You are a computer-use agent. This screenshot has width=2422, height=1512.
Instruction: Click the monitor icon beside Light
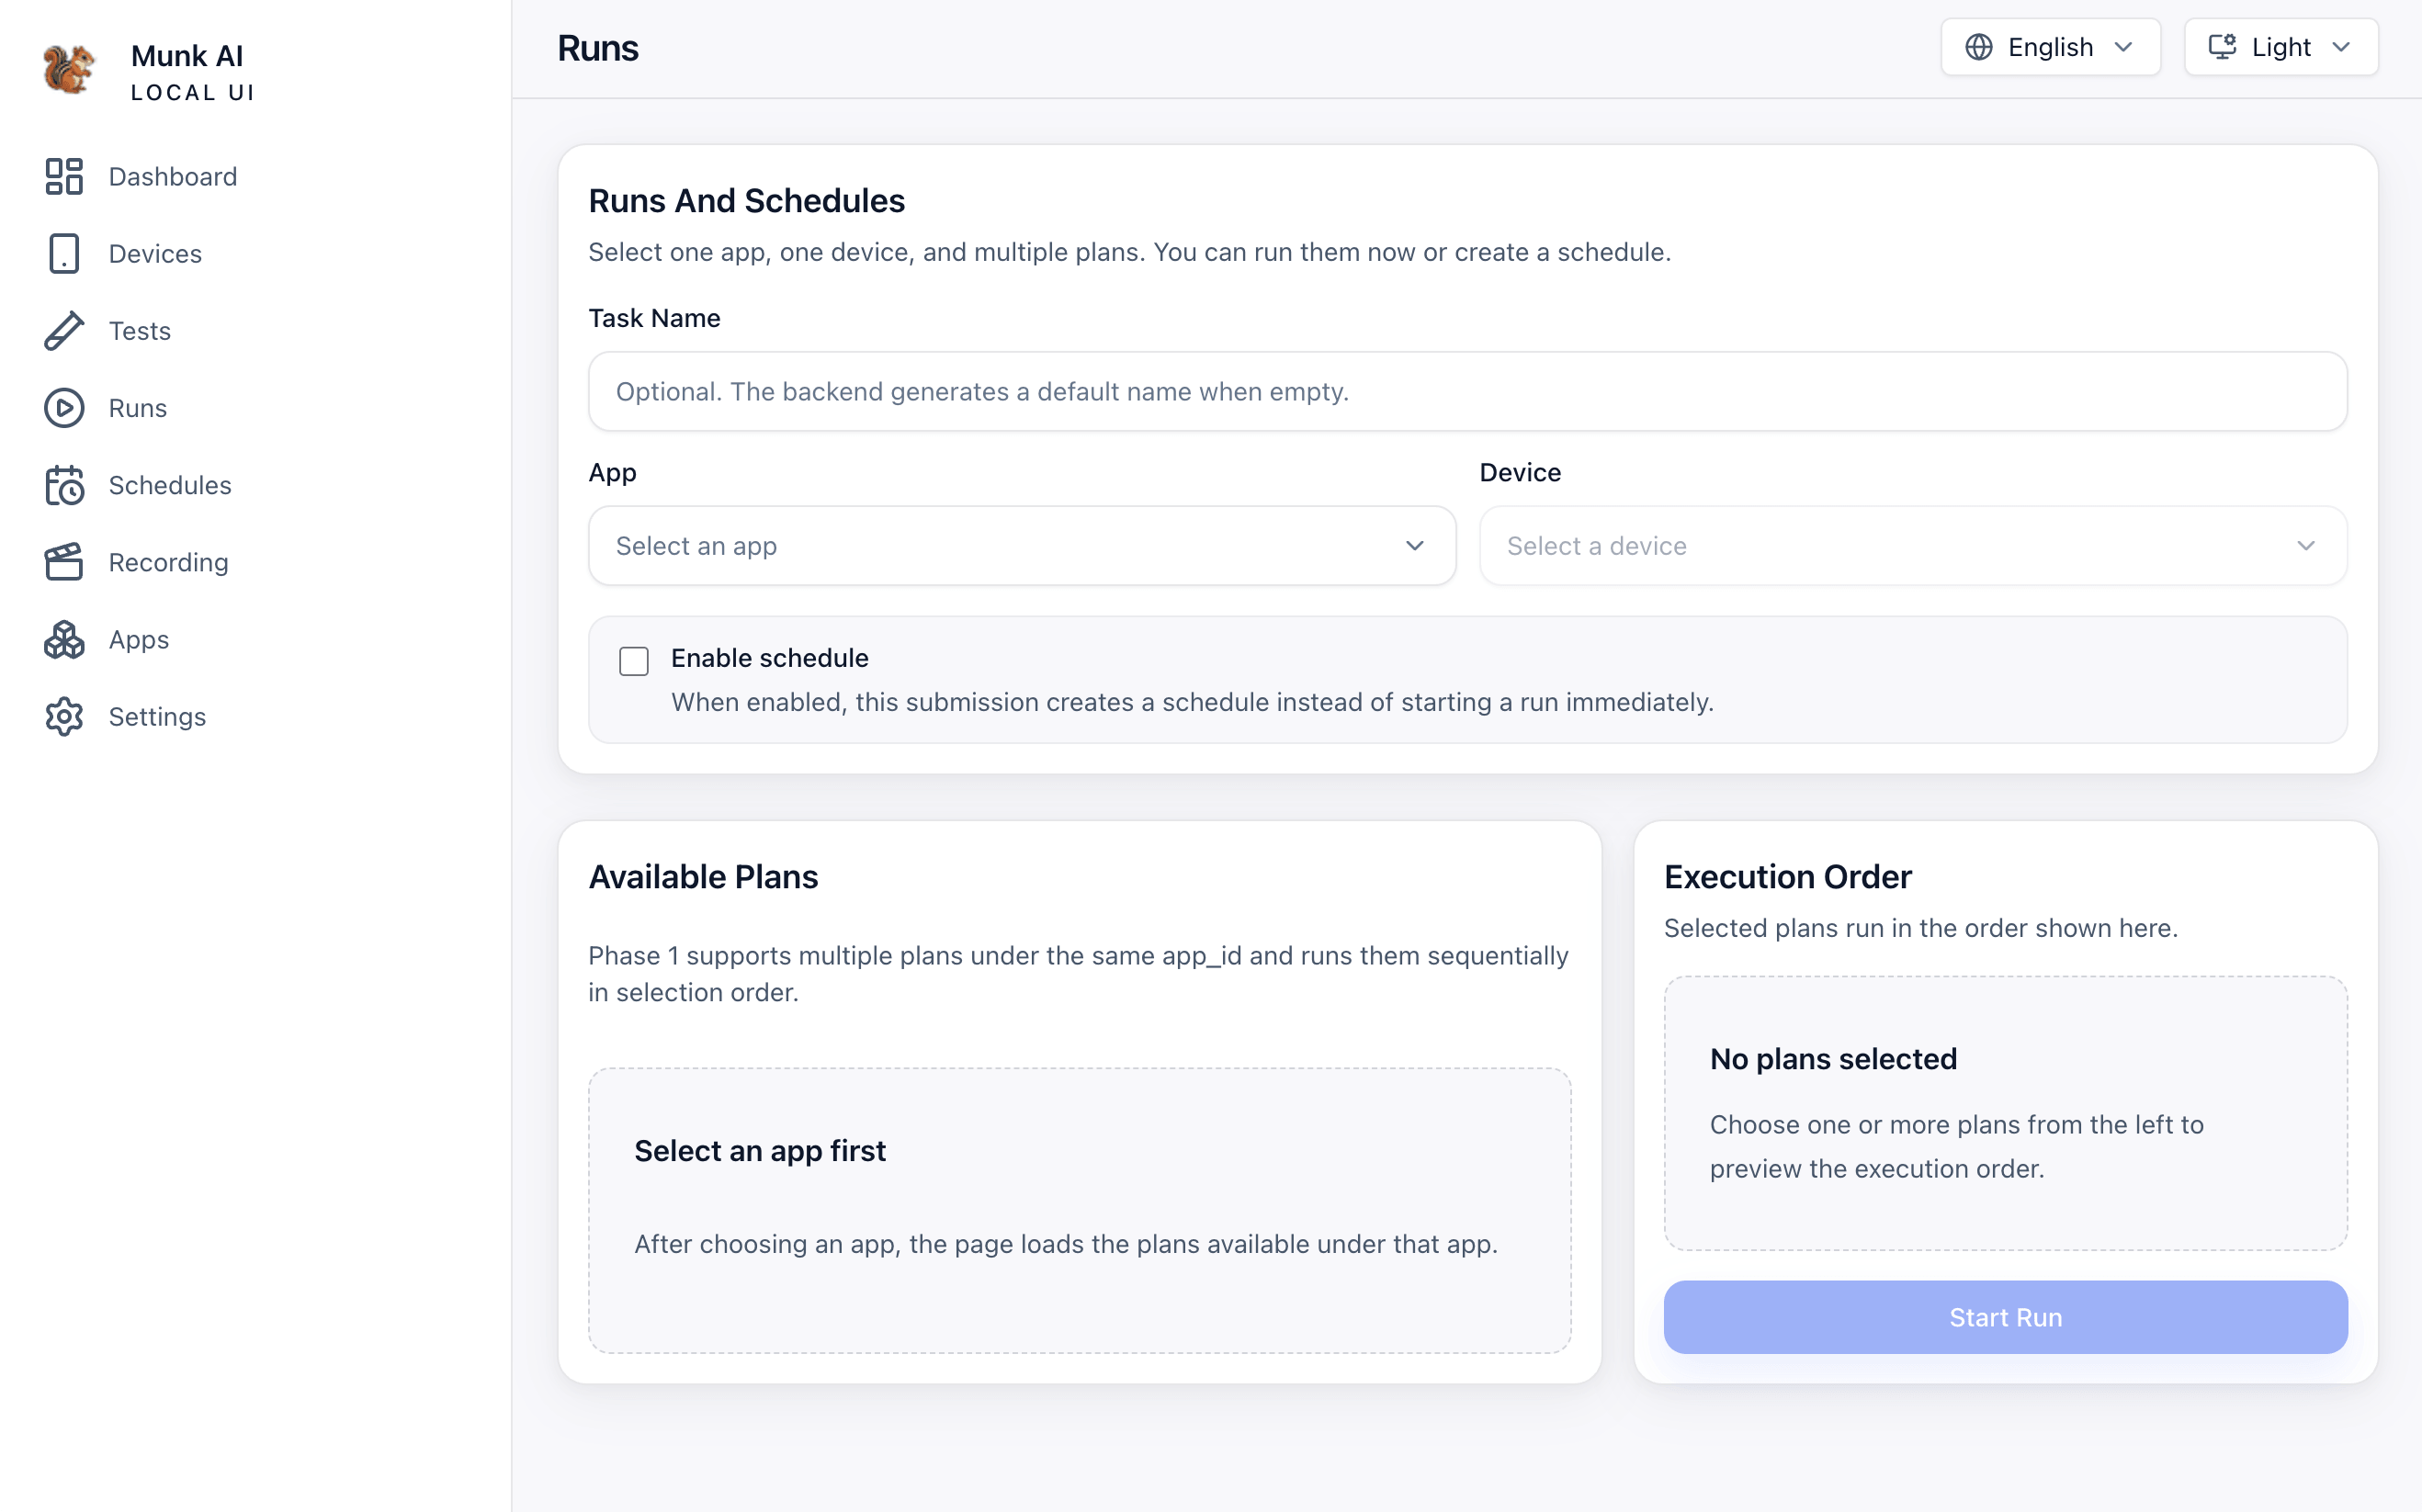click(2222, 47)
